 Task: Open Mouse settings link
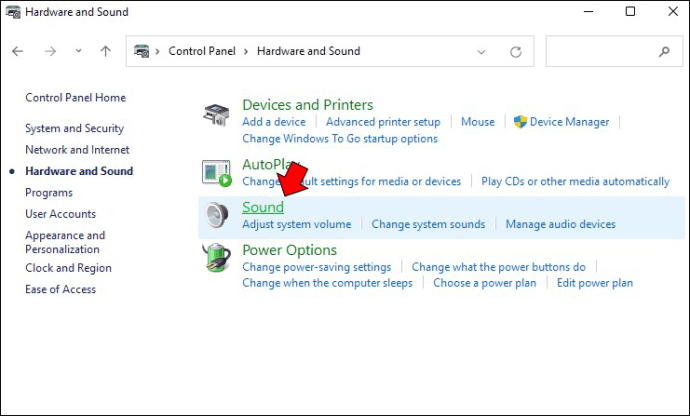(x=478, y=122)
